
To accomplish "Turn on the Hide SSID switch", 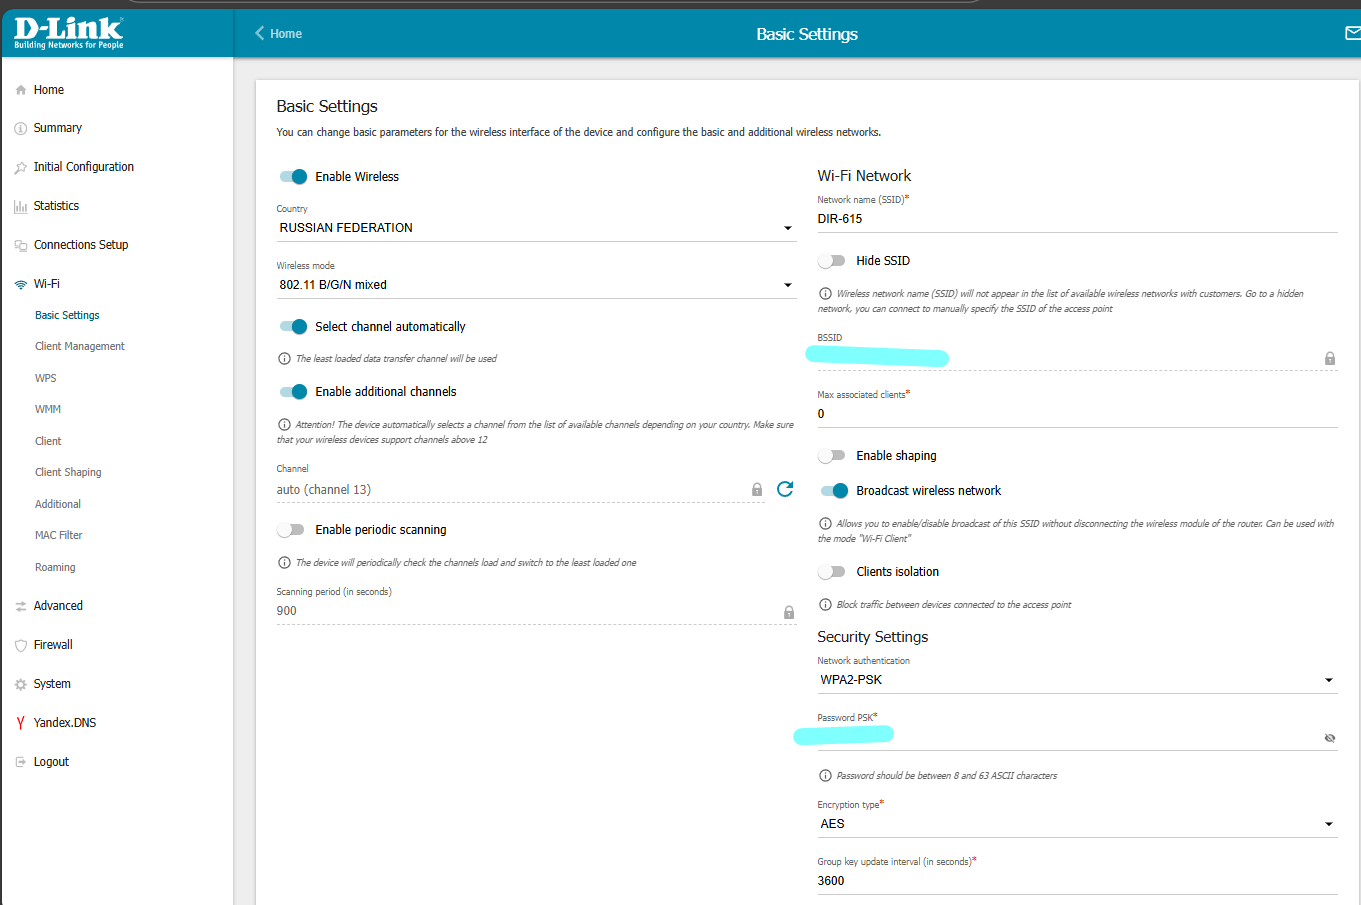I will click(831, 261).
